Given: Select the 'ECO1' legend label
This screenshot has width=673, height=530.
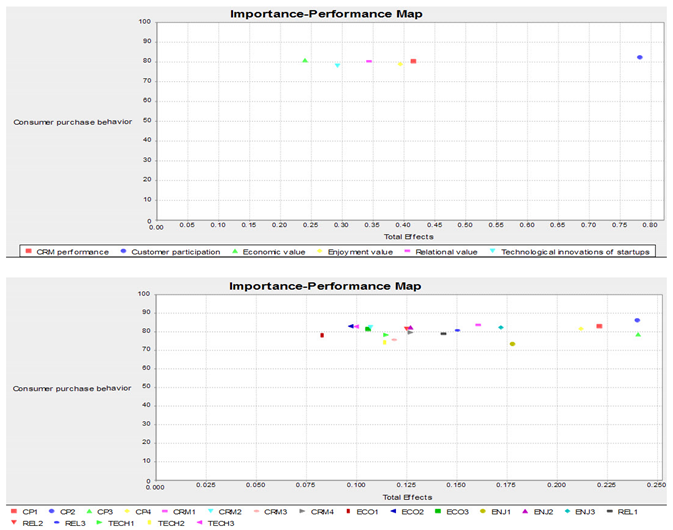Looking at the screenshot, I should [x=367, y=512].
